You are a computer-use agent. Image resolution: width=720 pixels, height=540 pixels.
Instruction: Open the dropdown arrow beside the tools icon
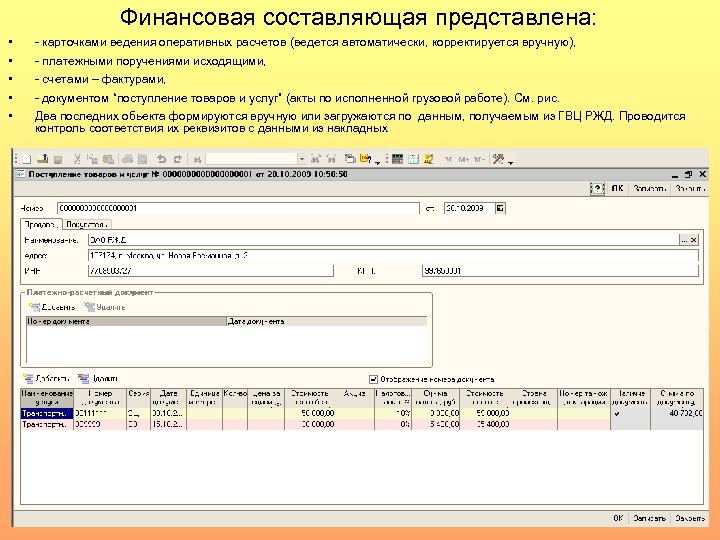point(510,162)
